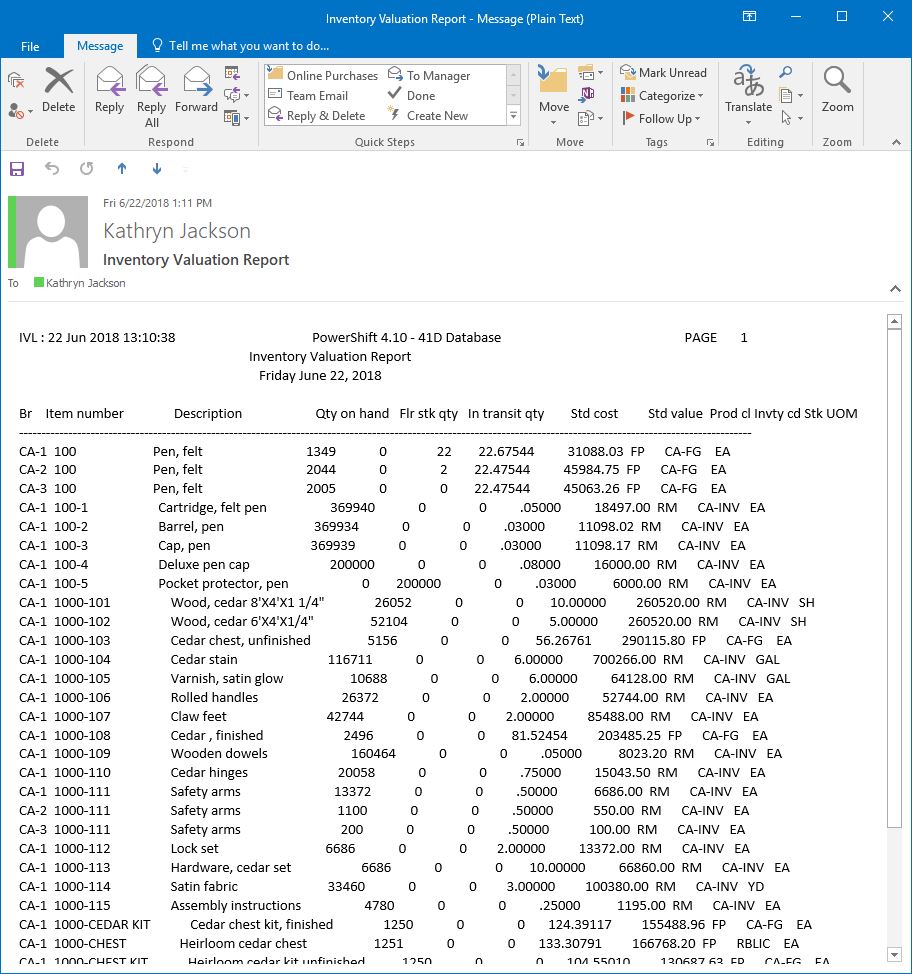Image resolution: width=912 pixels, height=974 pixels.
Task: Mark the message as Unread
Action: pyautogui.click(x=663, y=73)
